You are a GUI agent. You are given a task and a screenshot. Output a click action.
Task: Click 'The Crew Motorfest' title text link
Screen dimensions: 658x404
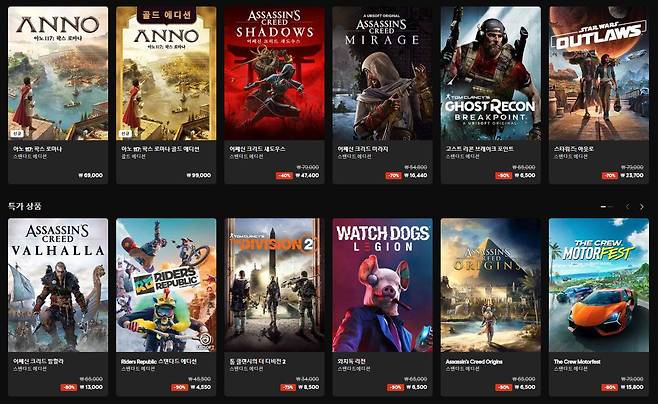click(x=577, y=362)
